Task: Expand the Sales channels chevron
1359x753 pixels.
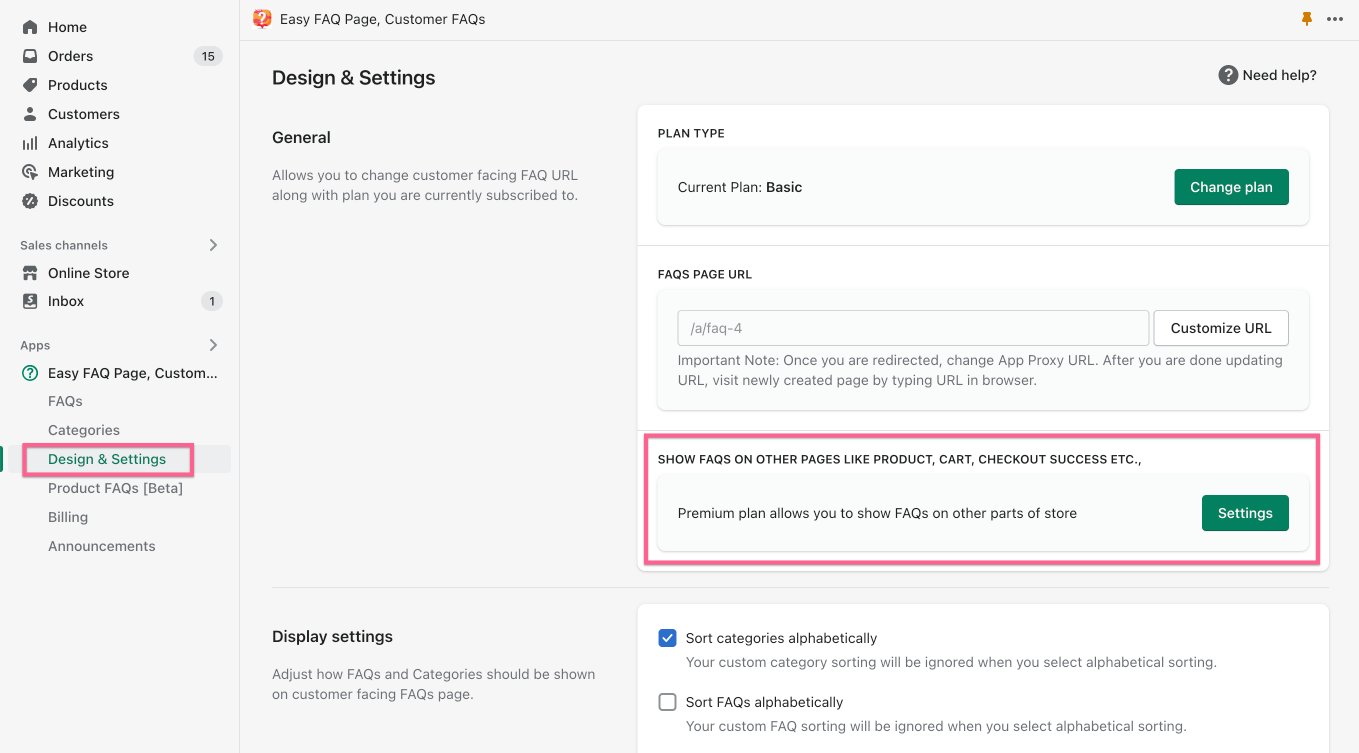Action: (x=213, y=245)
